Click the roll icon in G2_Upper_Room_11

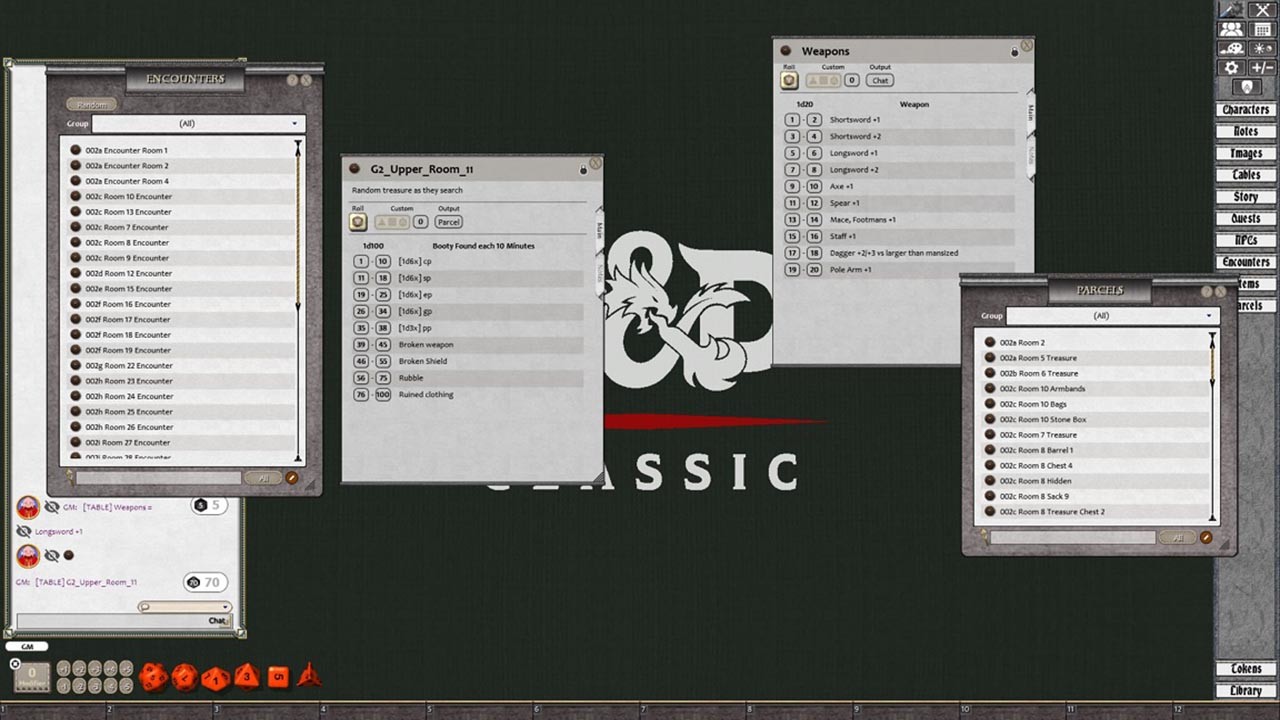click(357, 221)
